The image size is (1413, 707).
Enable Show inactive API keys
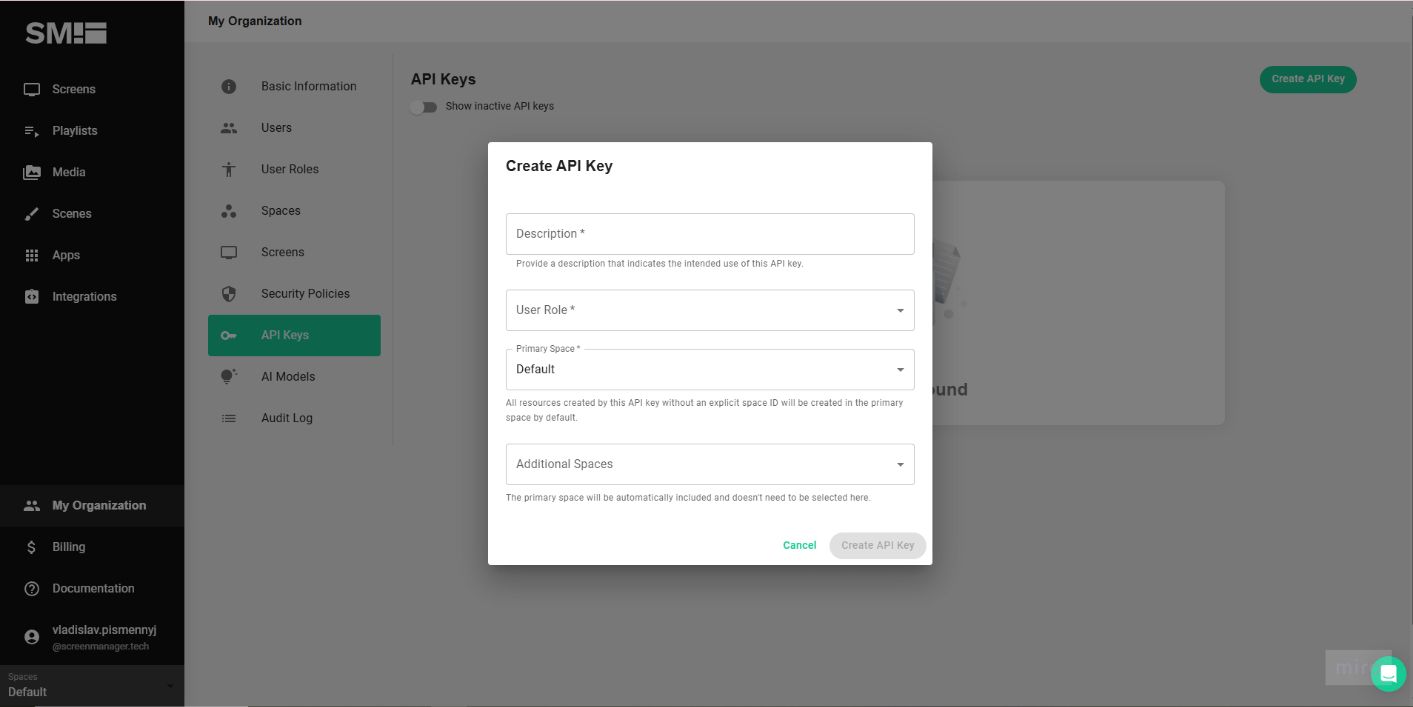point(422,106)
